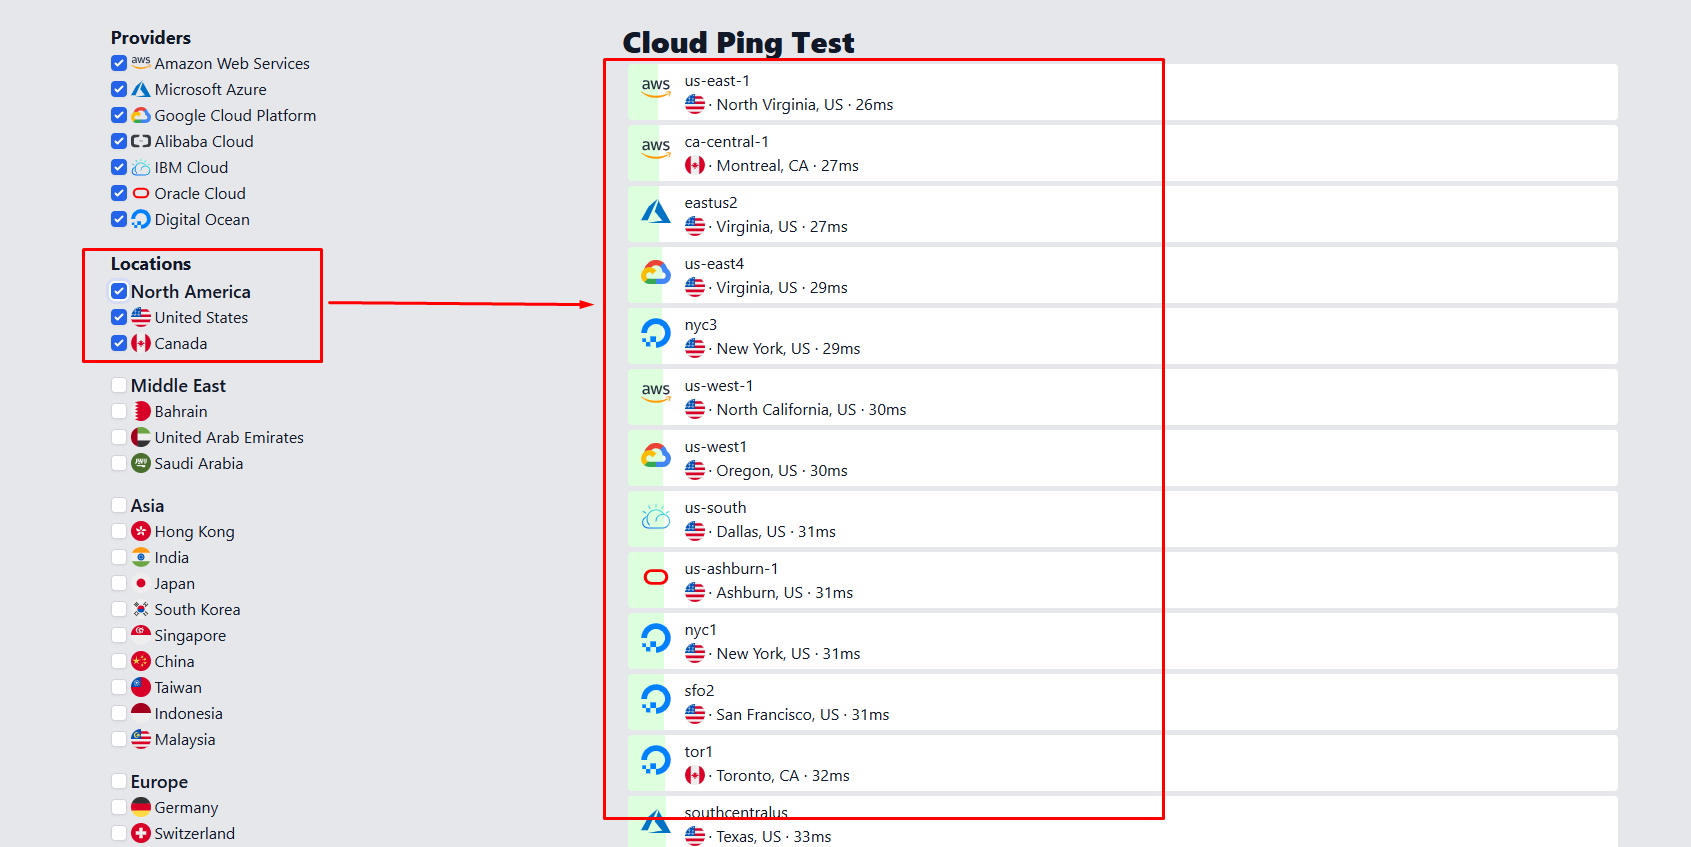Uncheck Amazon Web Services provider
Screen dimensions: 1691x847
tap(119, 63)
